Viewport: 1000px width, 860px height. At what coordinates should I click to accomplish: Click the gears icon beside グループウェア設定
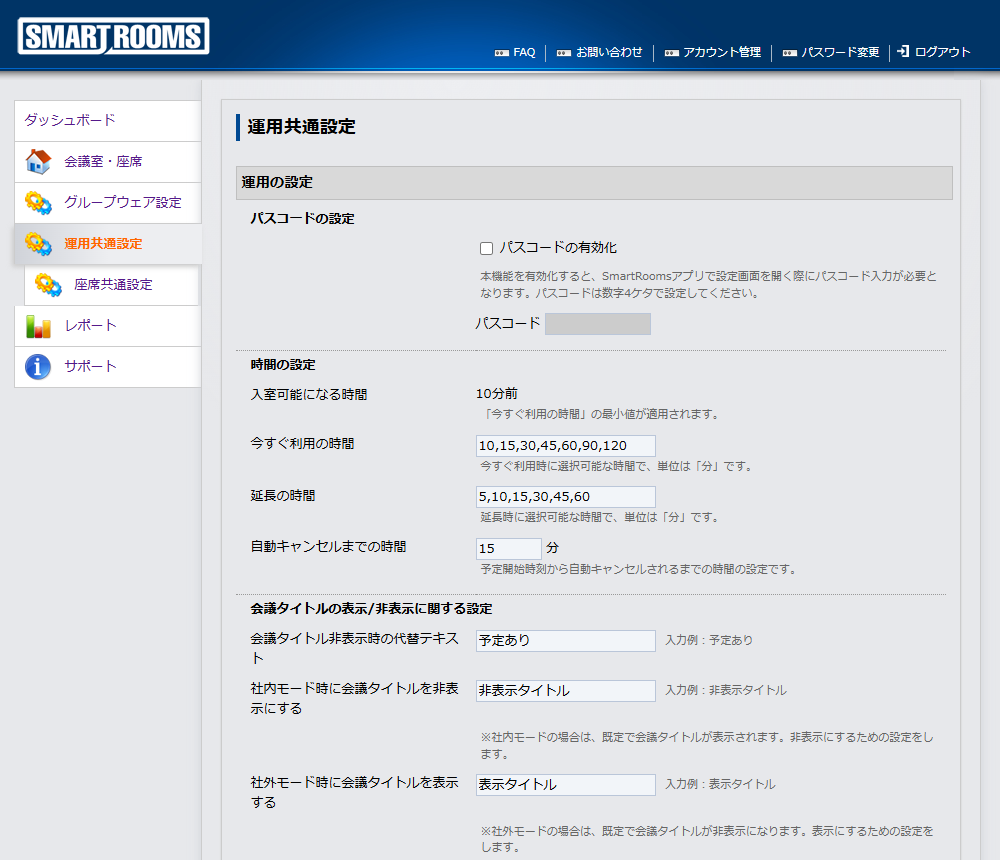tap(38, 203)
